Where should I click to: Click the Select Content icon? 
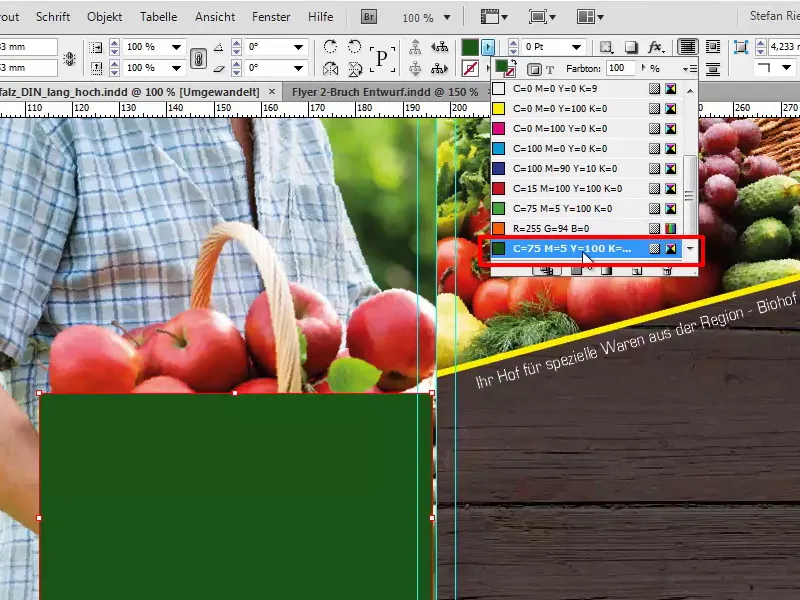pyautogui.click(x=415, y=68)
